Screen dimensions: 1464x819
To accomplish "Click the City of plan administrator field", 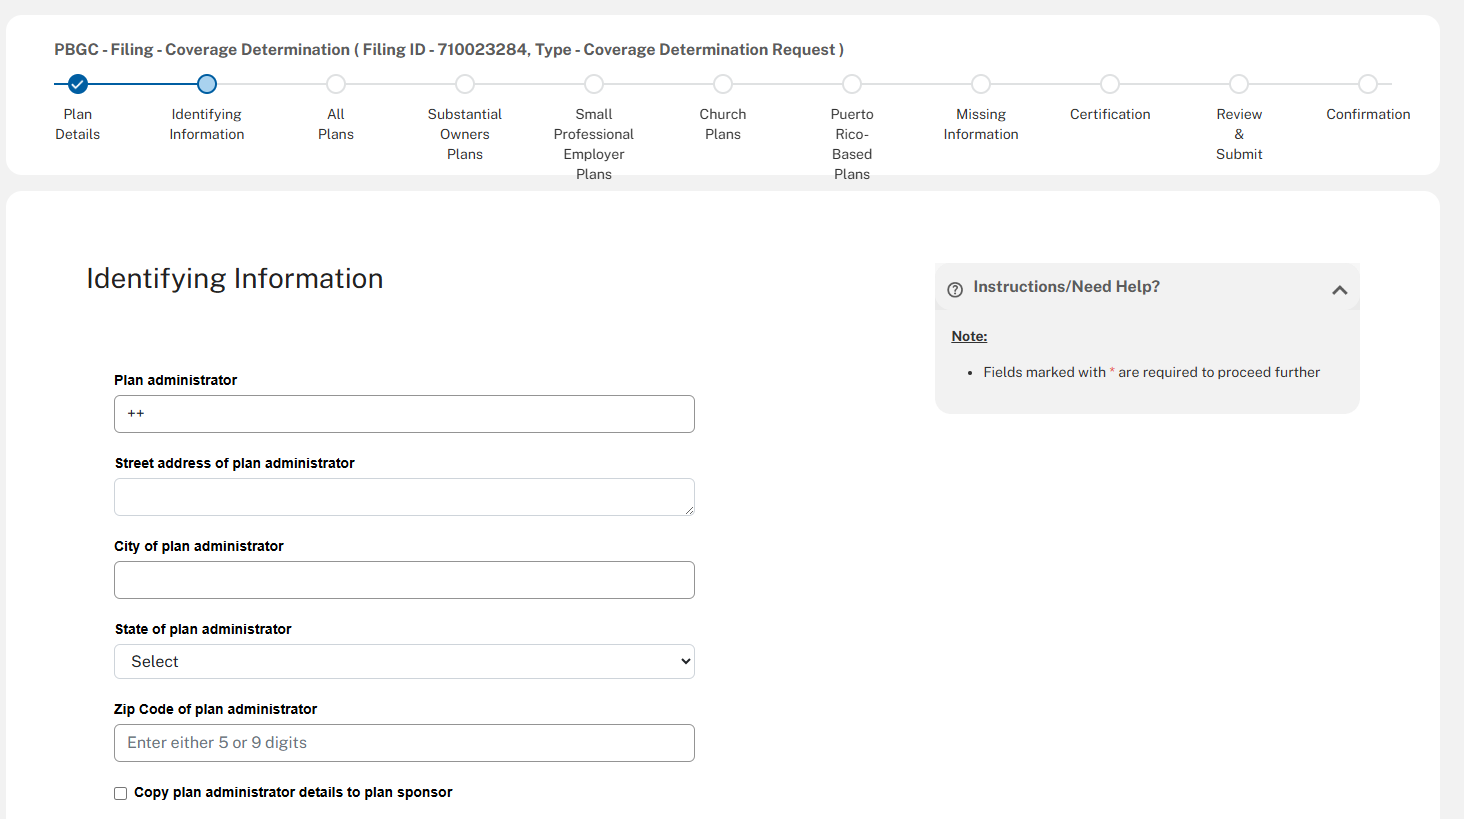I will 404,580.
